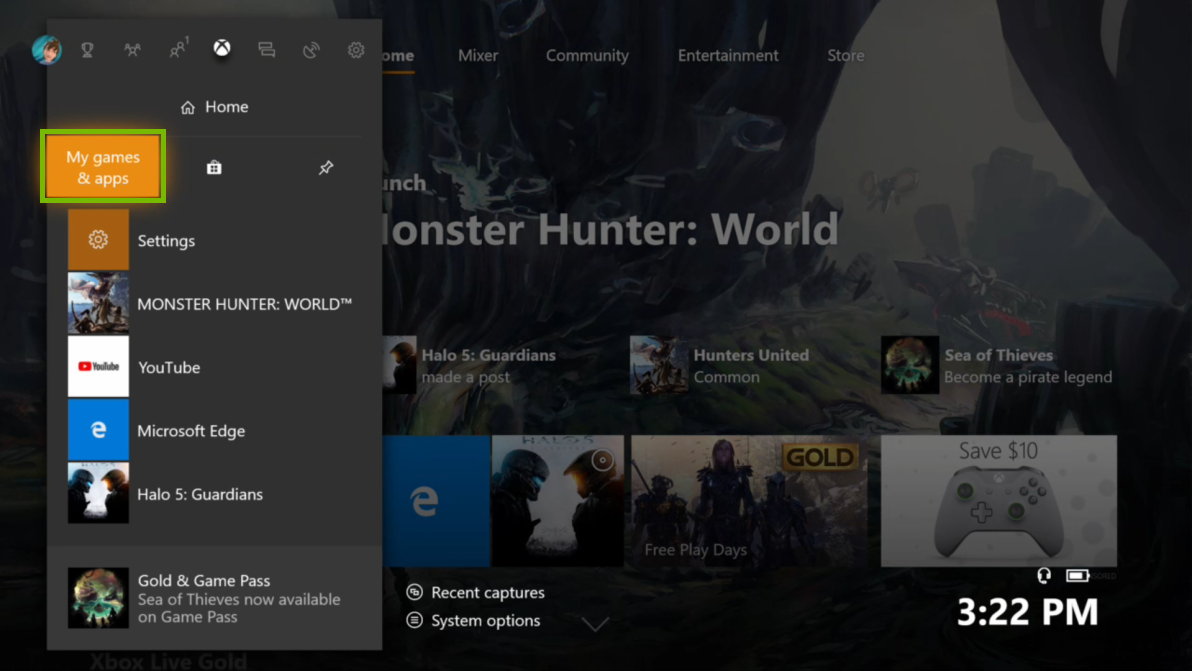Collapse guide with Home disclosure row
Viewport: 1192px width, 671px height.
click(214, 107)
